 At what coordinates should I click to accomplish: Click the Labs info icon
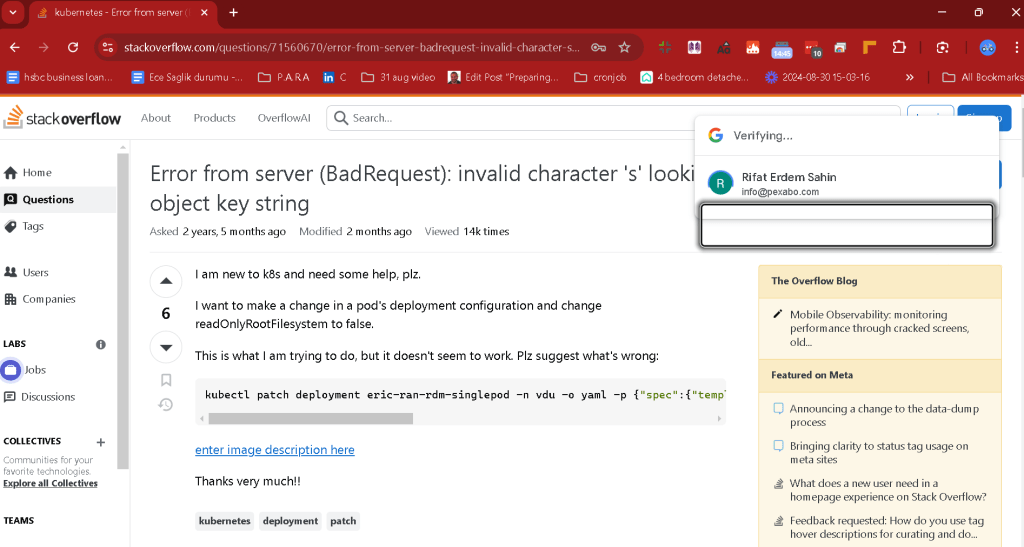101,345
